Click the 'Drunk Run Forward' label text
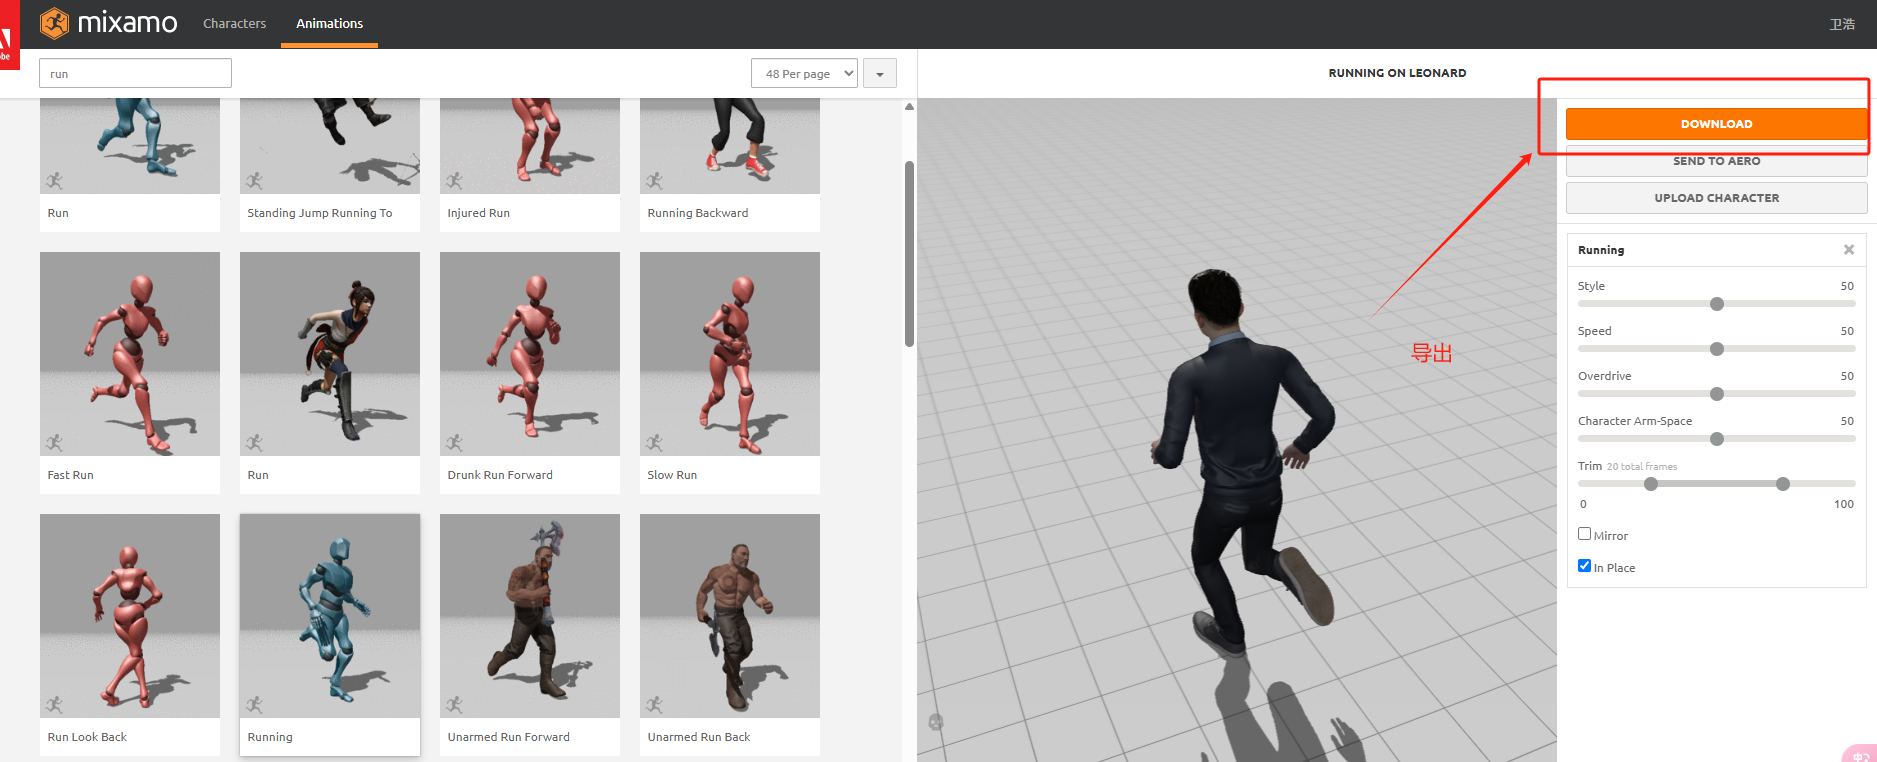Screen dimensions: 1877x762 coord(500,475)
